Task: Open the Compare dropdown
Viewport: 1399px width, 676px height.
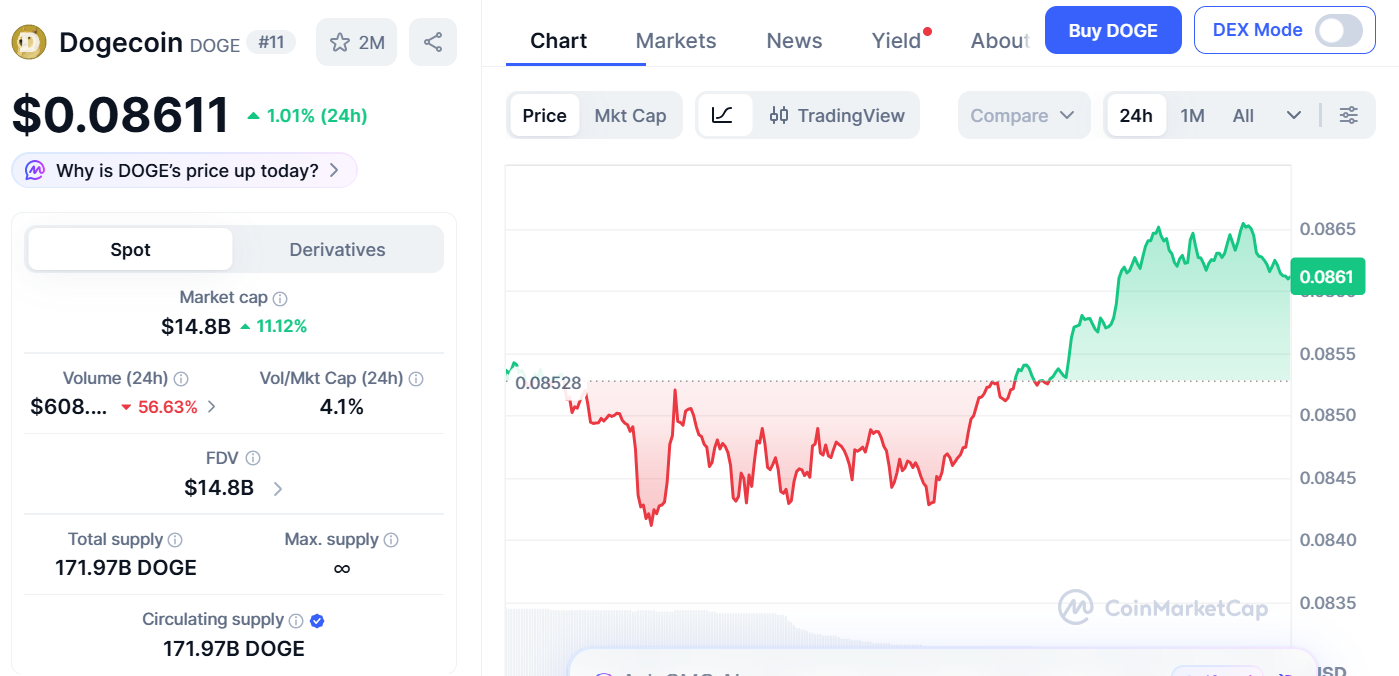Action: pos(1023,115)
